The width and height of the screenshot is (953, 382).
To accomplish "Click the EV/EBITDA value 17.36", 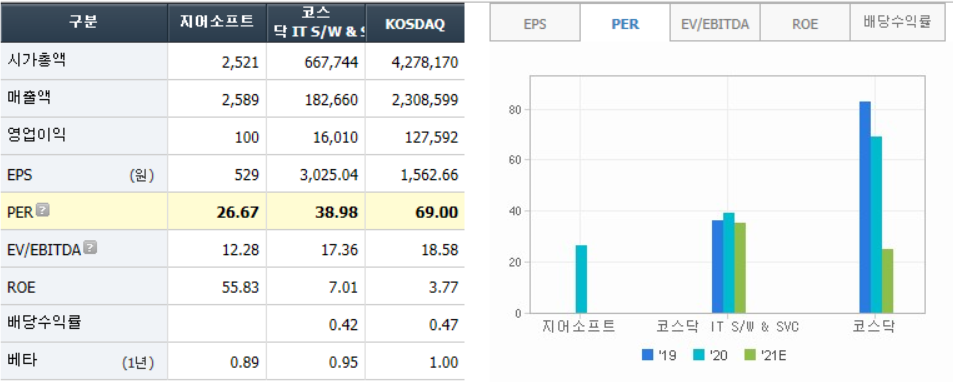I will pos(341,250).
